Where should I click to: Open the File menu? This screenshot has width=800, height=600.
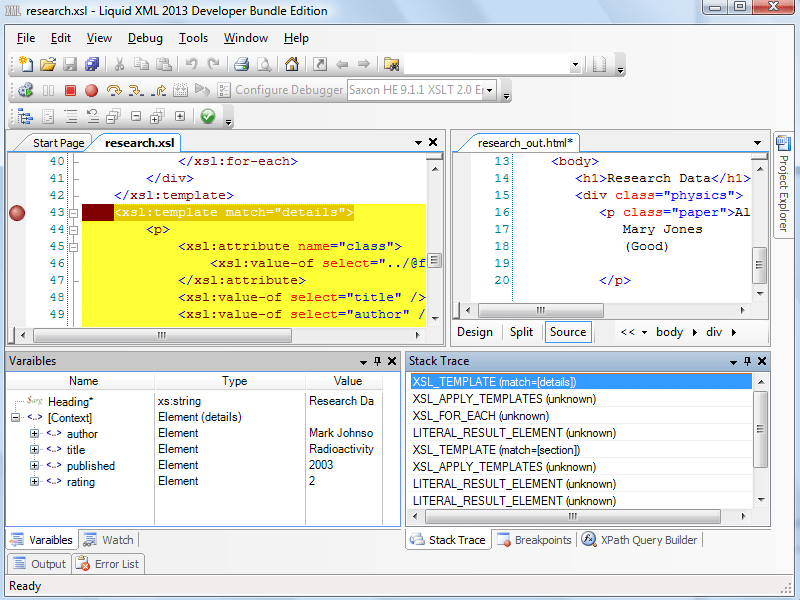coord(26,38)
